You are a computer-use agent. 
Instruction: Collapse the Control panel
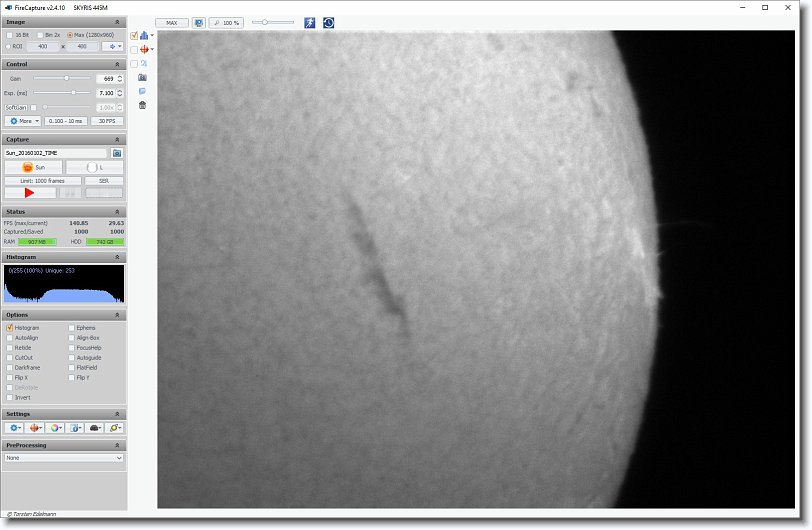click(117, 64)
